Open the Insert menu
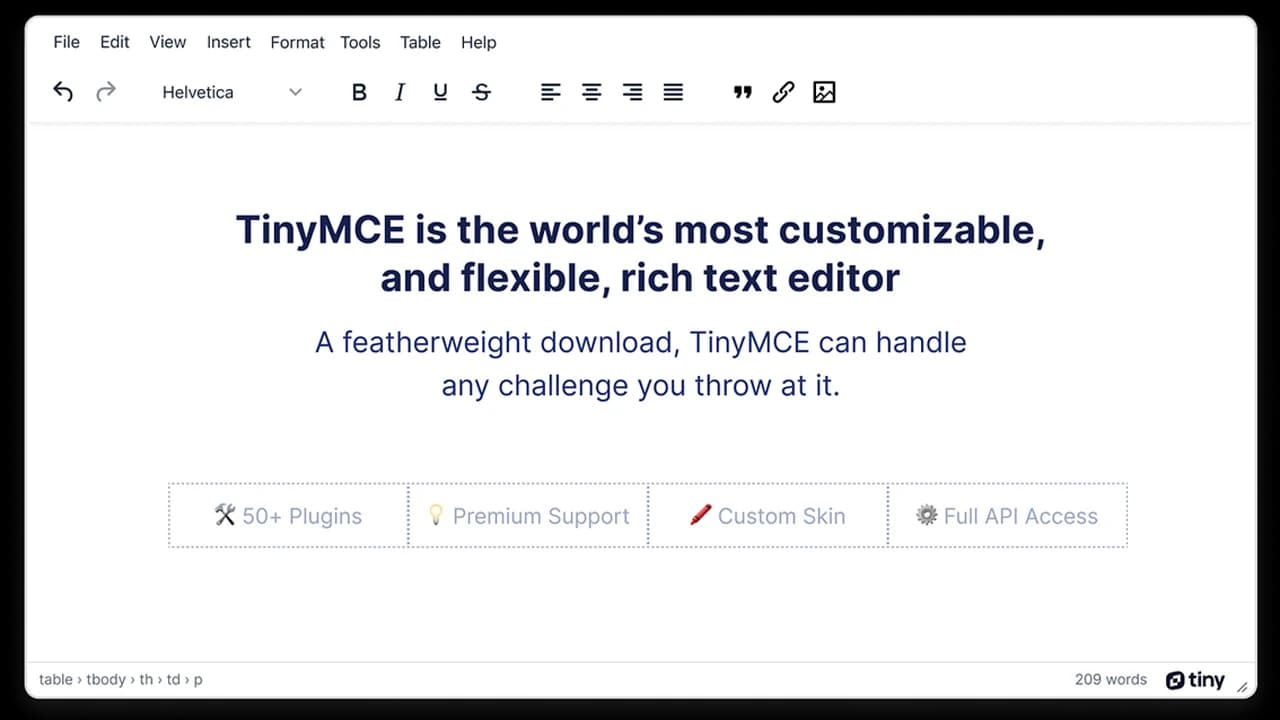 pos(229,42)
